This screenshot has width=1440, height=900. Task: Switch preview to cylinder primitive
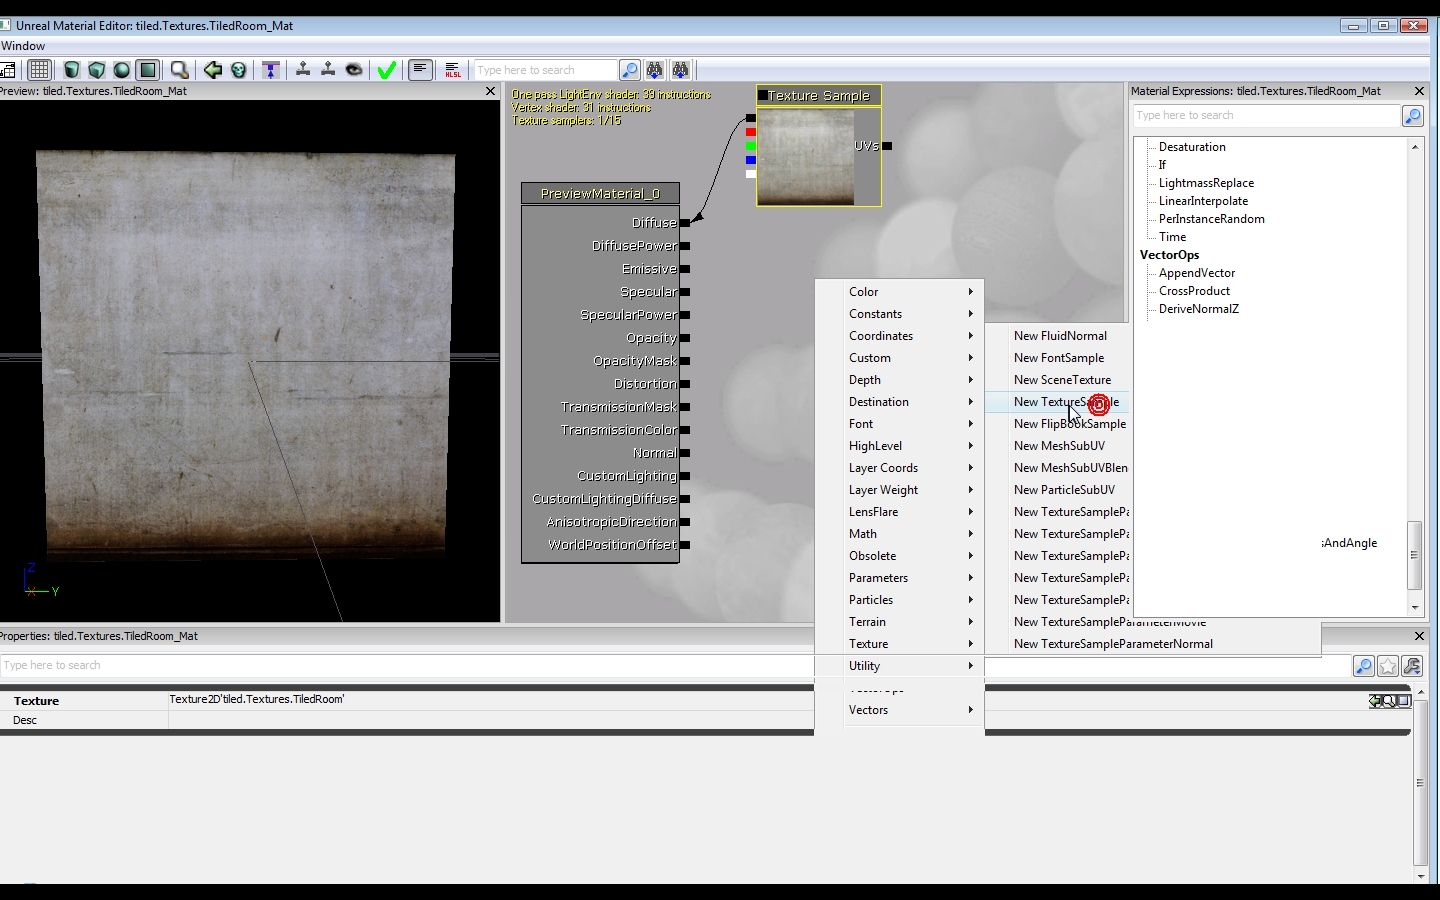[x=72, y=70]
